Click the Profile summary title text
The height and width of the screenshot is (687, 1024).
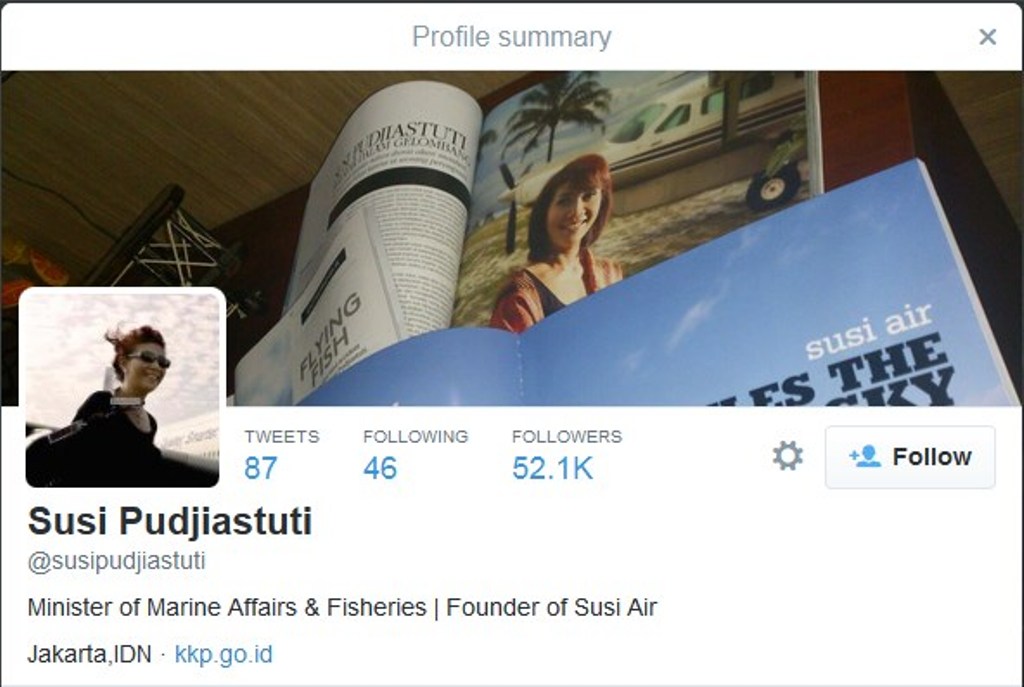(511, 37)
